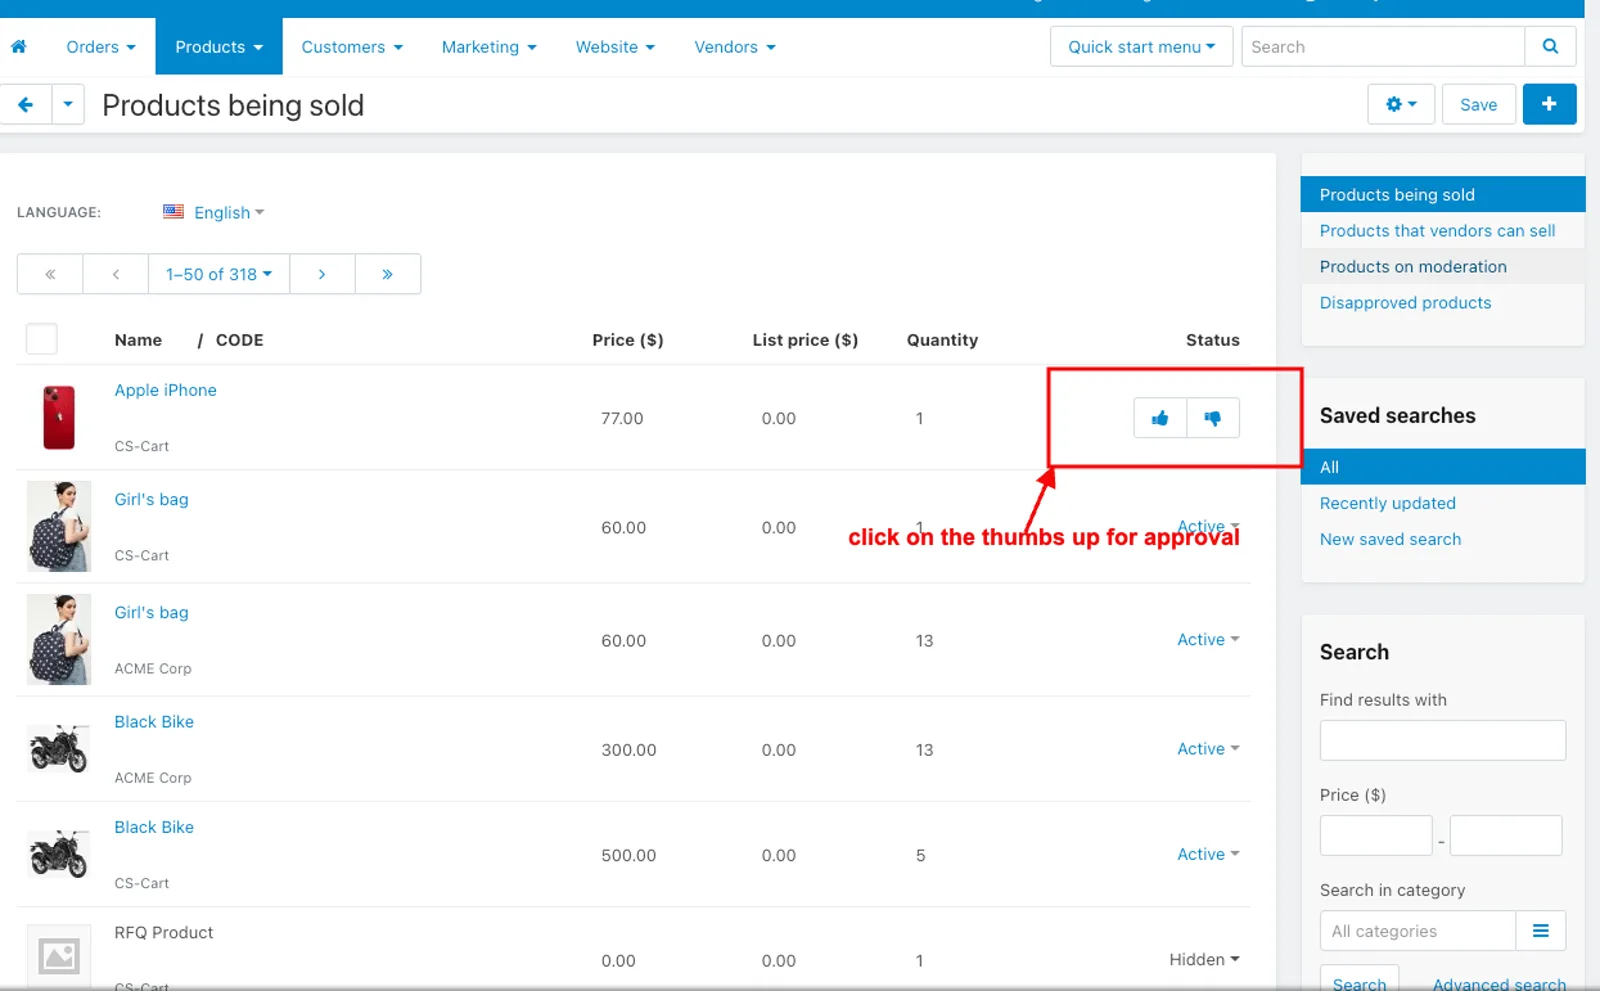Open the 500.00 Black Bike link

click(x=154, y=827)
